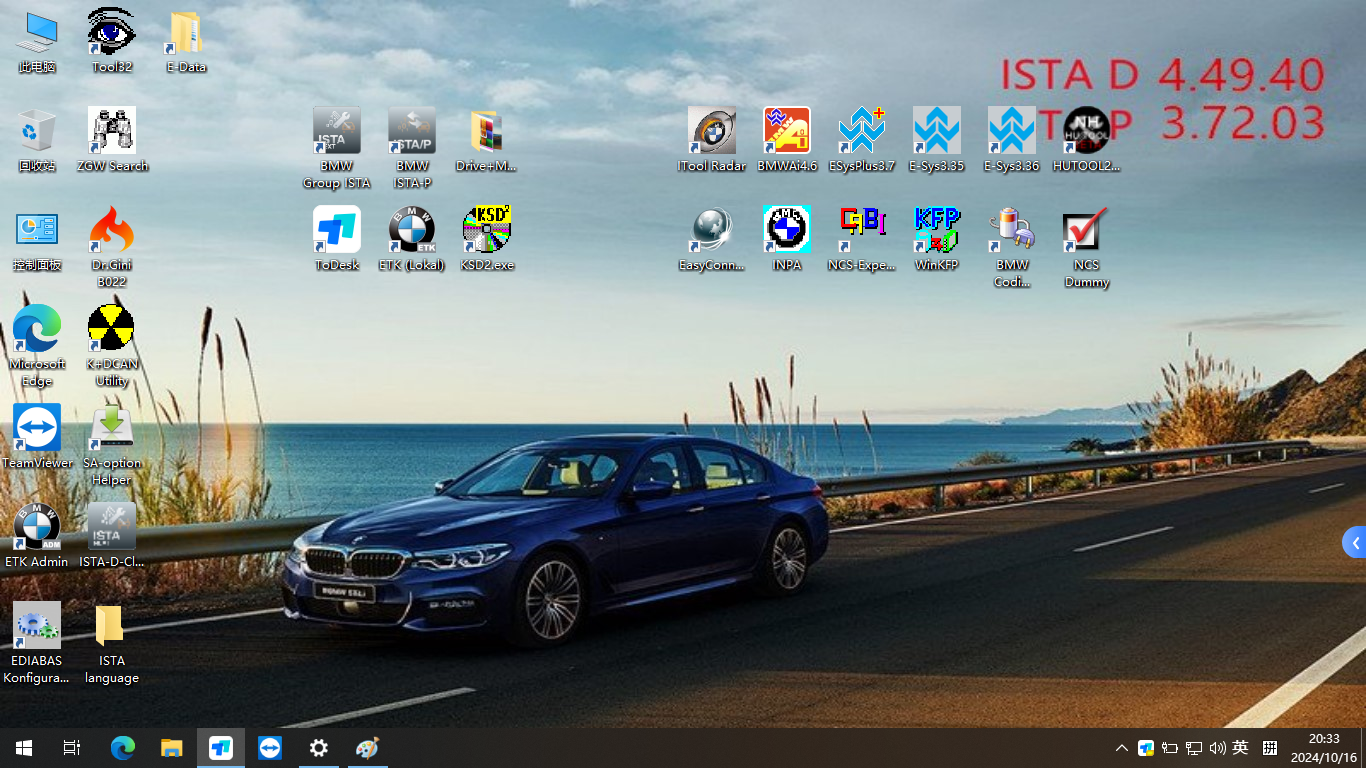Open the network status tray icon
The width and height of the screenshot is (1366, 768).
point(1194,748)
